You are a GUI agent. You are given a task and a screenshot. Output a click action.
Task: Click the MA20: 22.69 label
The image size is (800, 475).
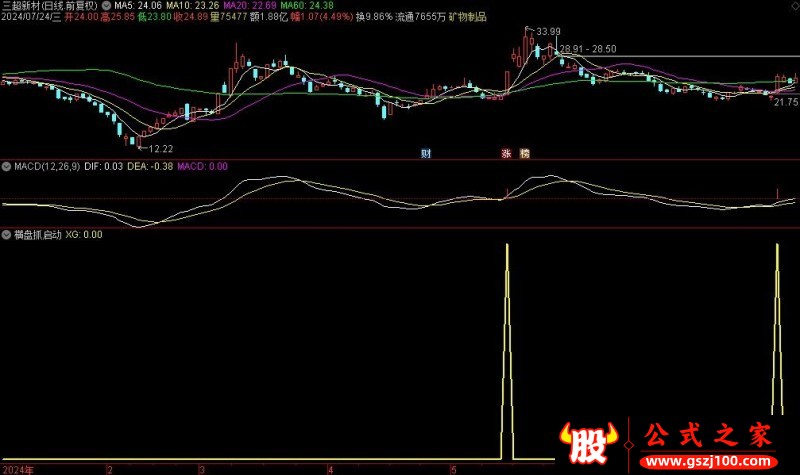click(x=250, y=6)
